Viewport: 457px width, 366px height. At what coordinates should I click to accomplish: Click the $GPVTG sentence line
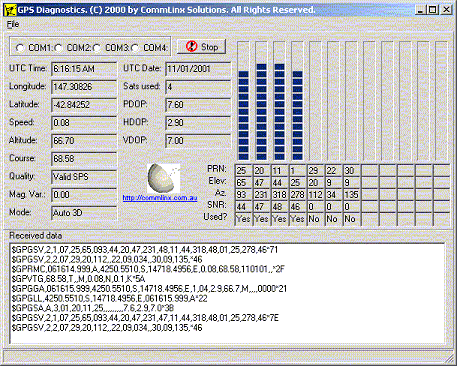(78, 279)
